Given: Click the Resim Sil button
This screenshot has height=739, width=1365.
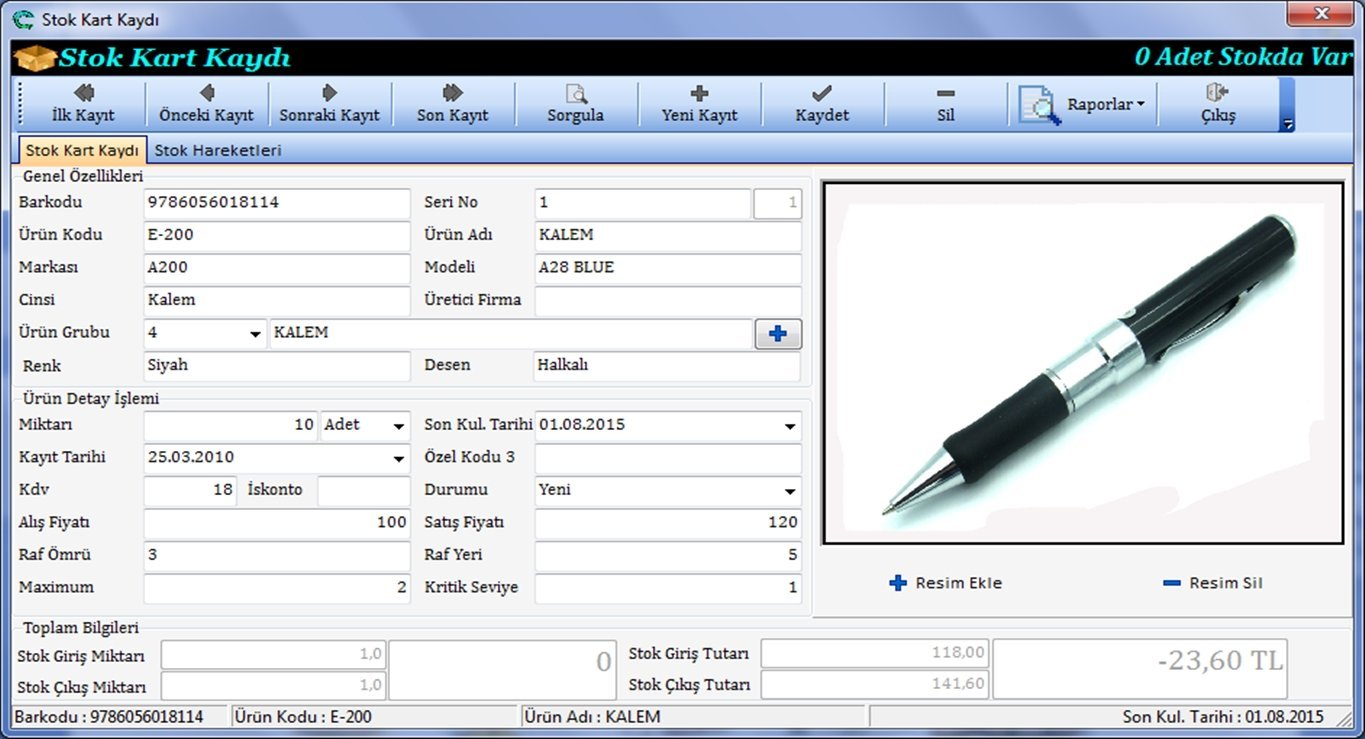Looking at the screenshot, I should tap(1212, 583).
